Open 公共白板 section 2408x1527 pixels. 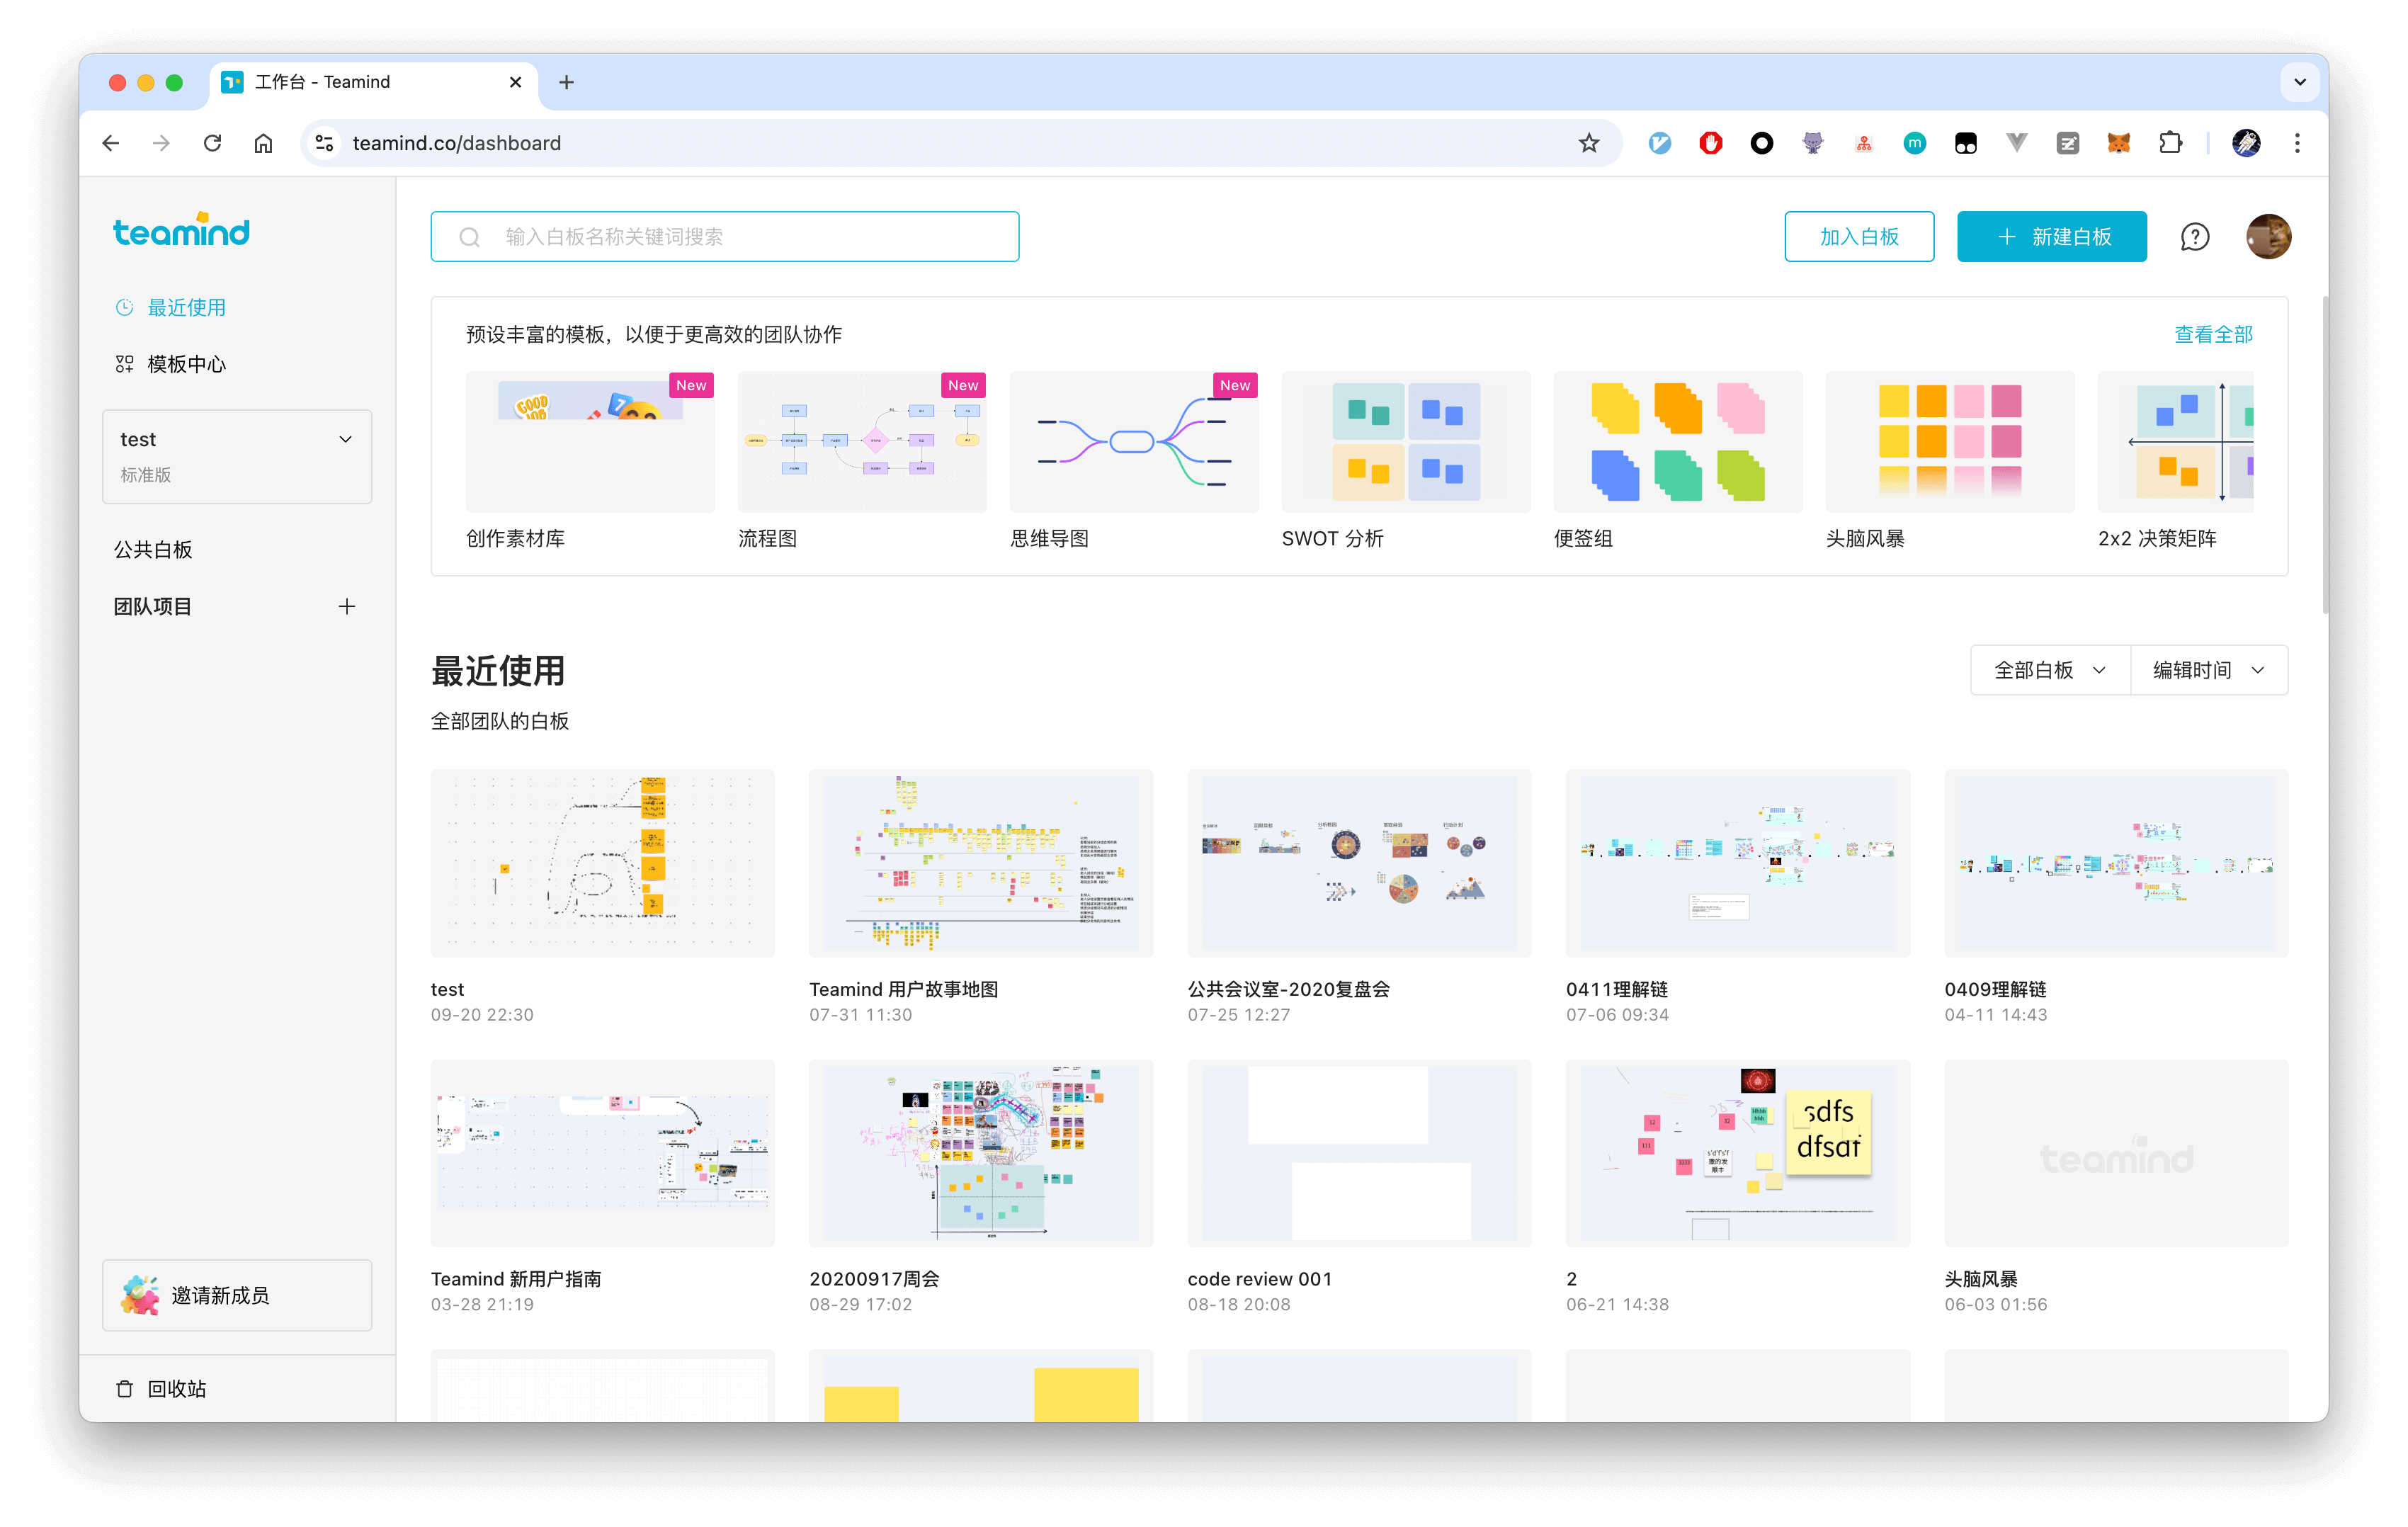pos(153,549)
